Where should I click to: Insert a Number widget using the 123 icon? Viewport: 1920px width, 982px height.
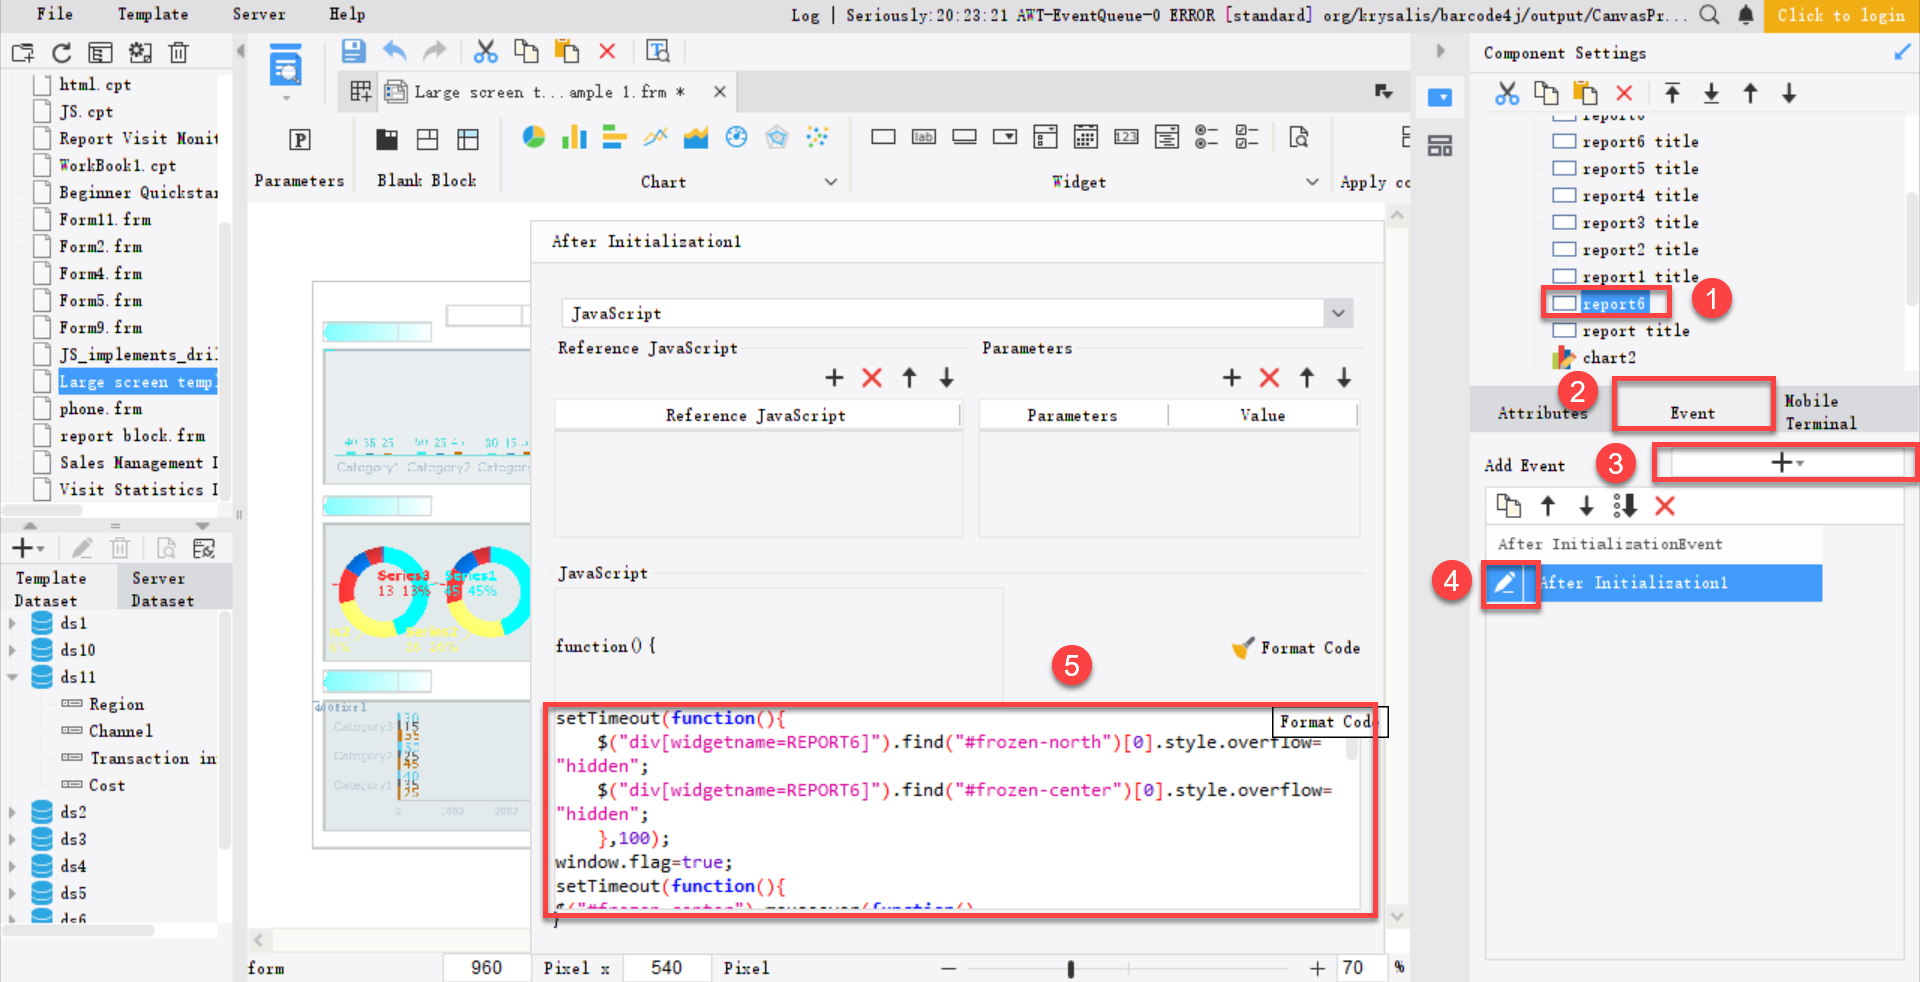(x=1126, y=137)
